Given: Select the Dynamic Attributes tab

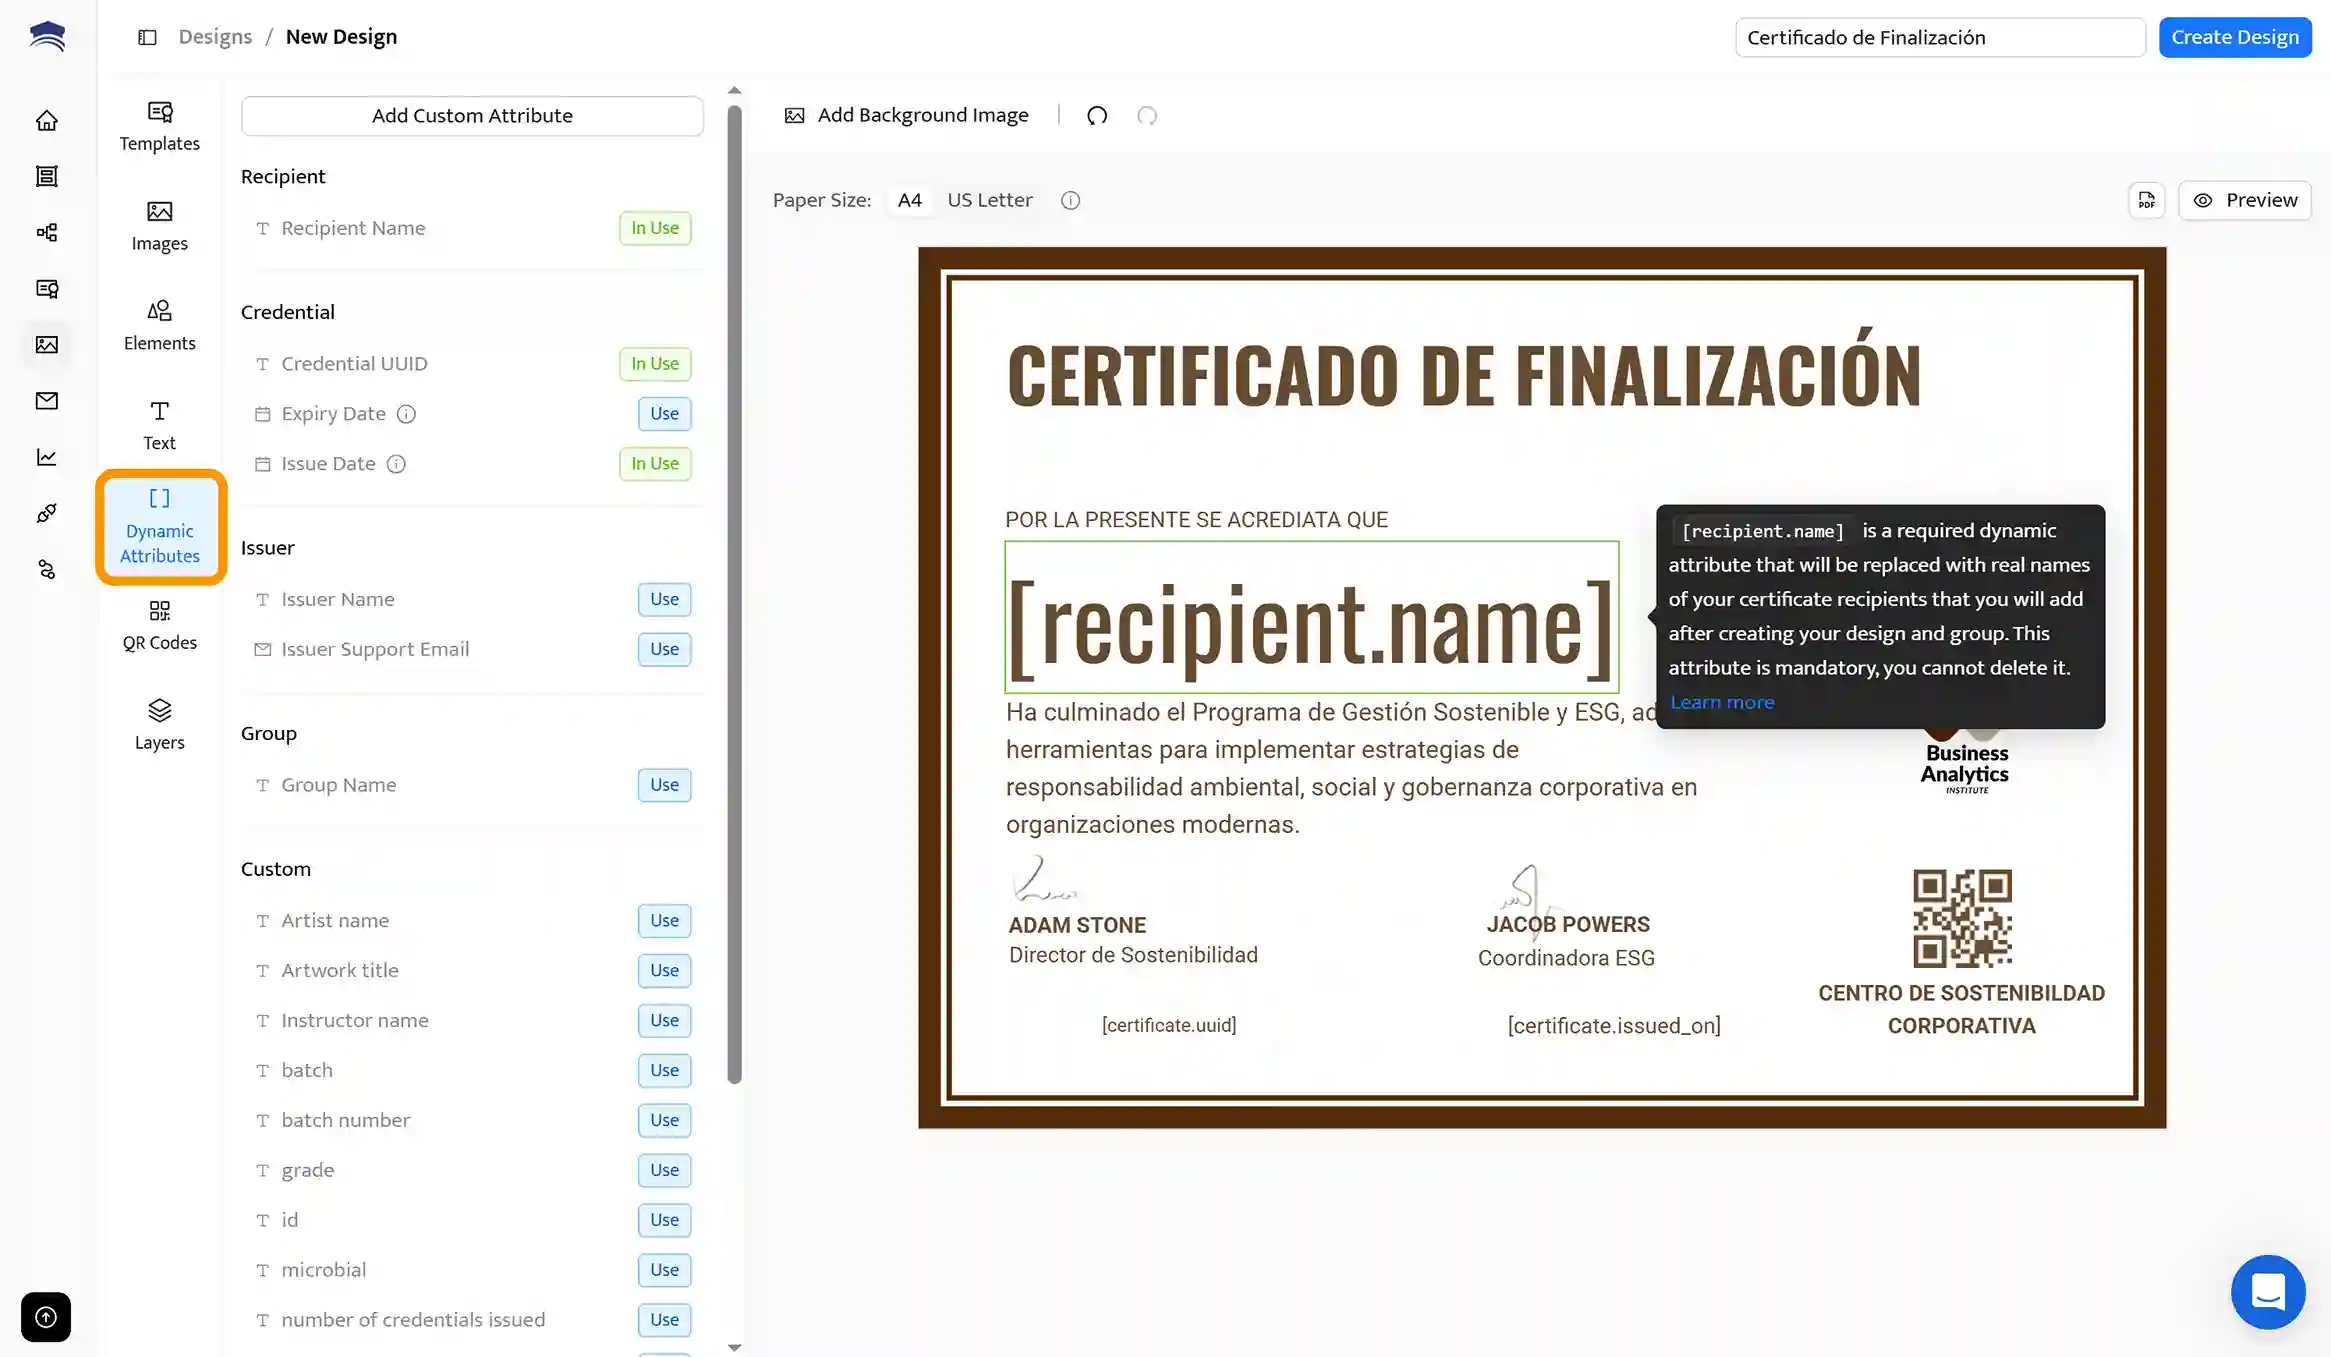Looking at the screenshot, I should click(160, 527).
